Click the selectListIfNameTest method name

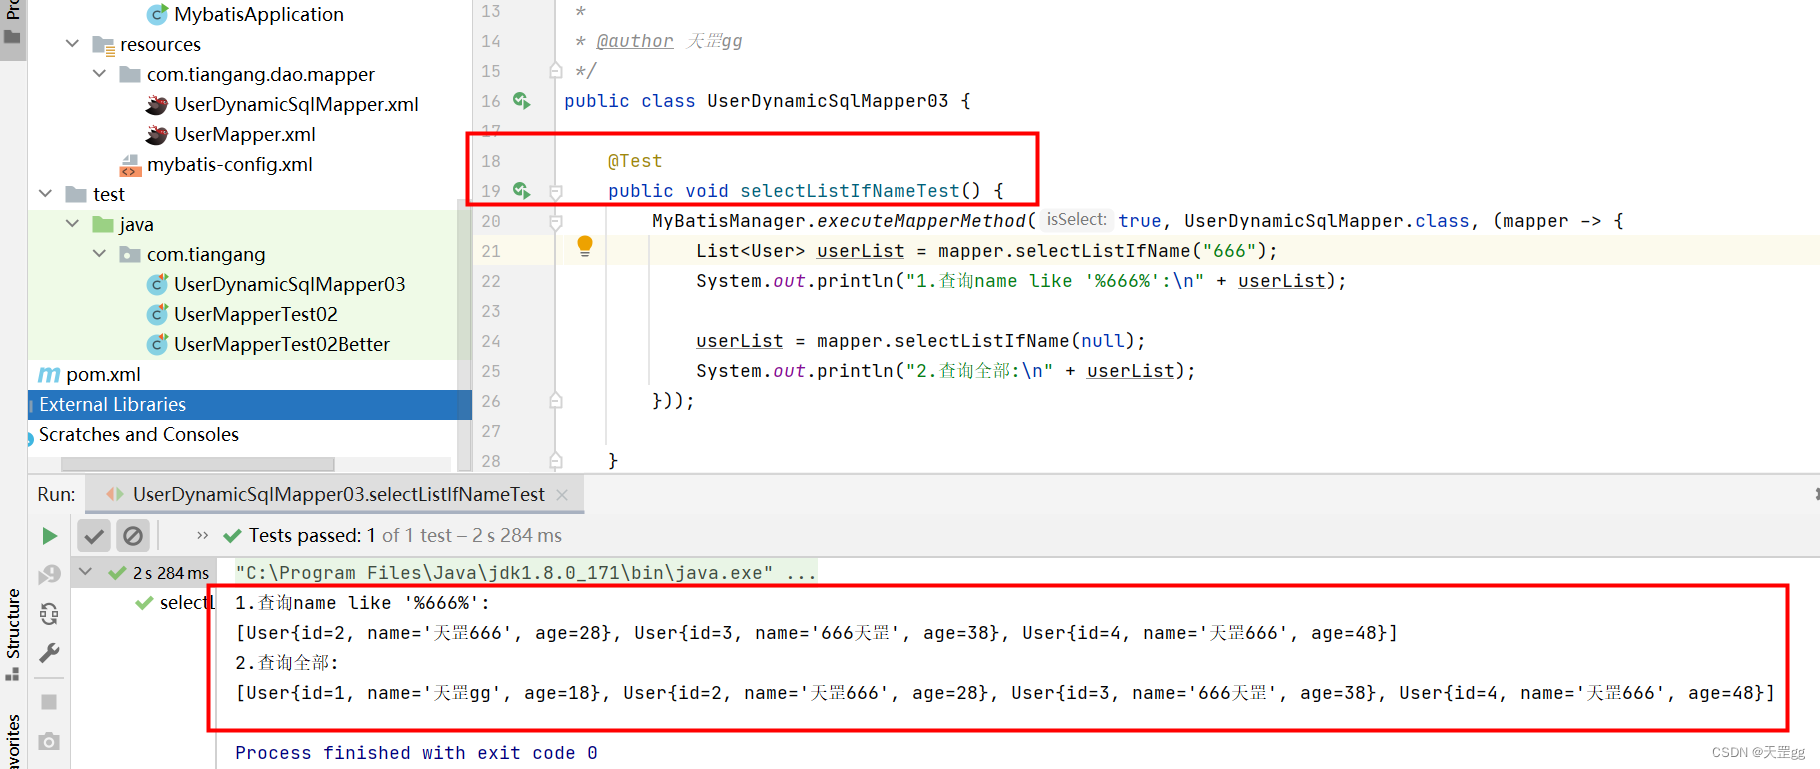point(849,191)
